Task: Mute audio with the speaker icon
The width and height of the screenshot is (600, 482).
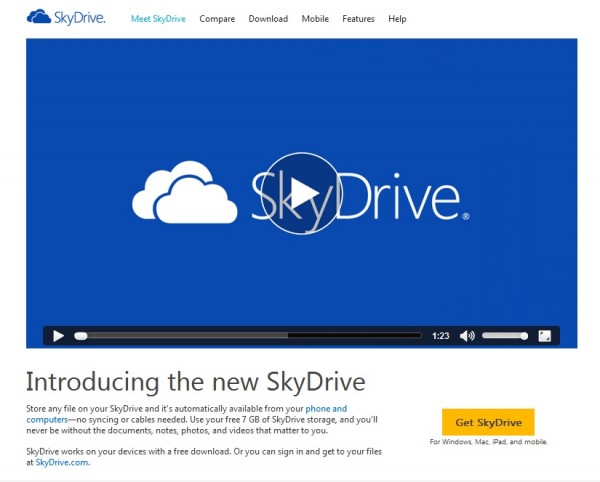Action: click(x=467, y=336)
